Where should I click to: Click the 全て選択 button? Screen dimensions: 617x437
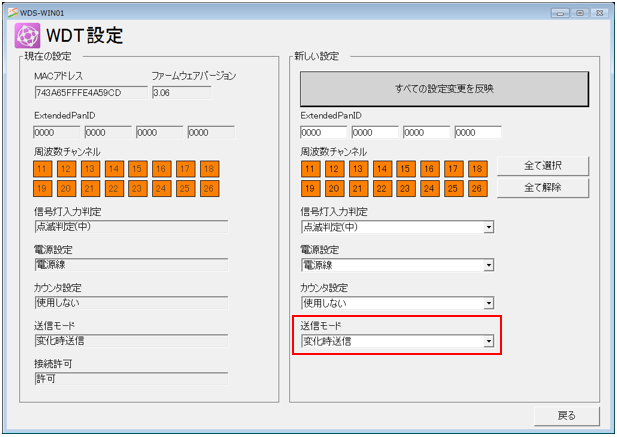coord(542,165)
